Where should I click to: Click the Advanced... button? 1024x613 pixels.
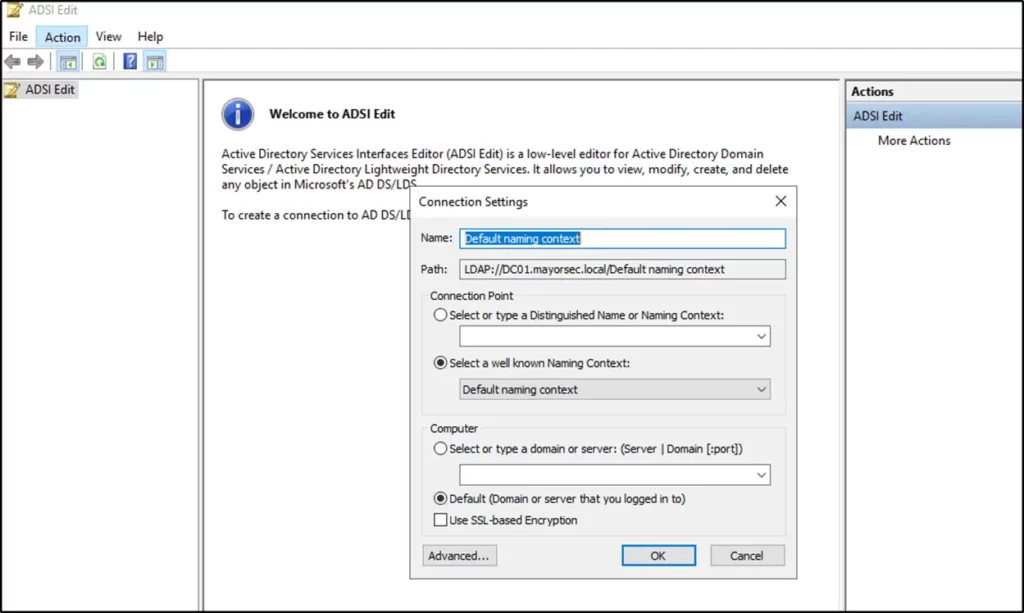click(x=459, y=556)
